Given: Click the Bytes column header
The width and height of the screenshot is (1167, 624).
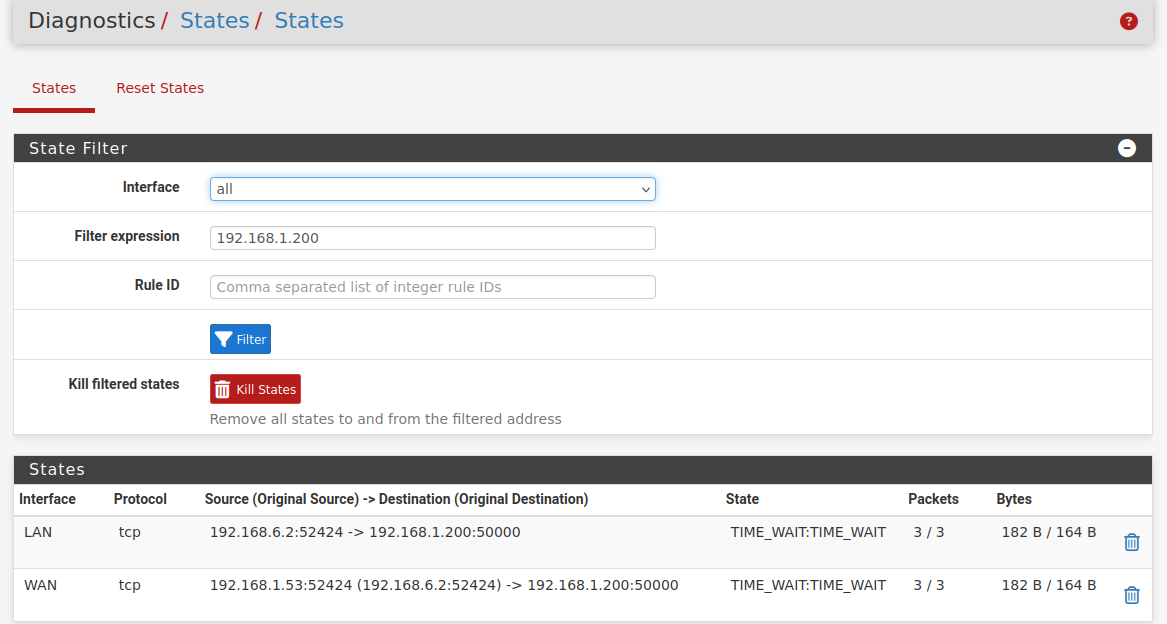Looking at the screenshot, I should pos(1014,499).
